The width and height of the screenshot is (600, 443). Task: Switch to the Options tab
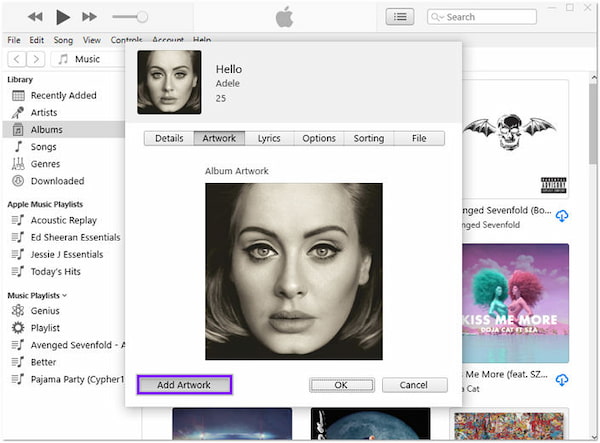coord(319,138)
